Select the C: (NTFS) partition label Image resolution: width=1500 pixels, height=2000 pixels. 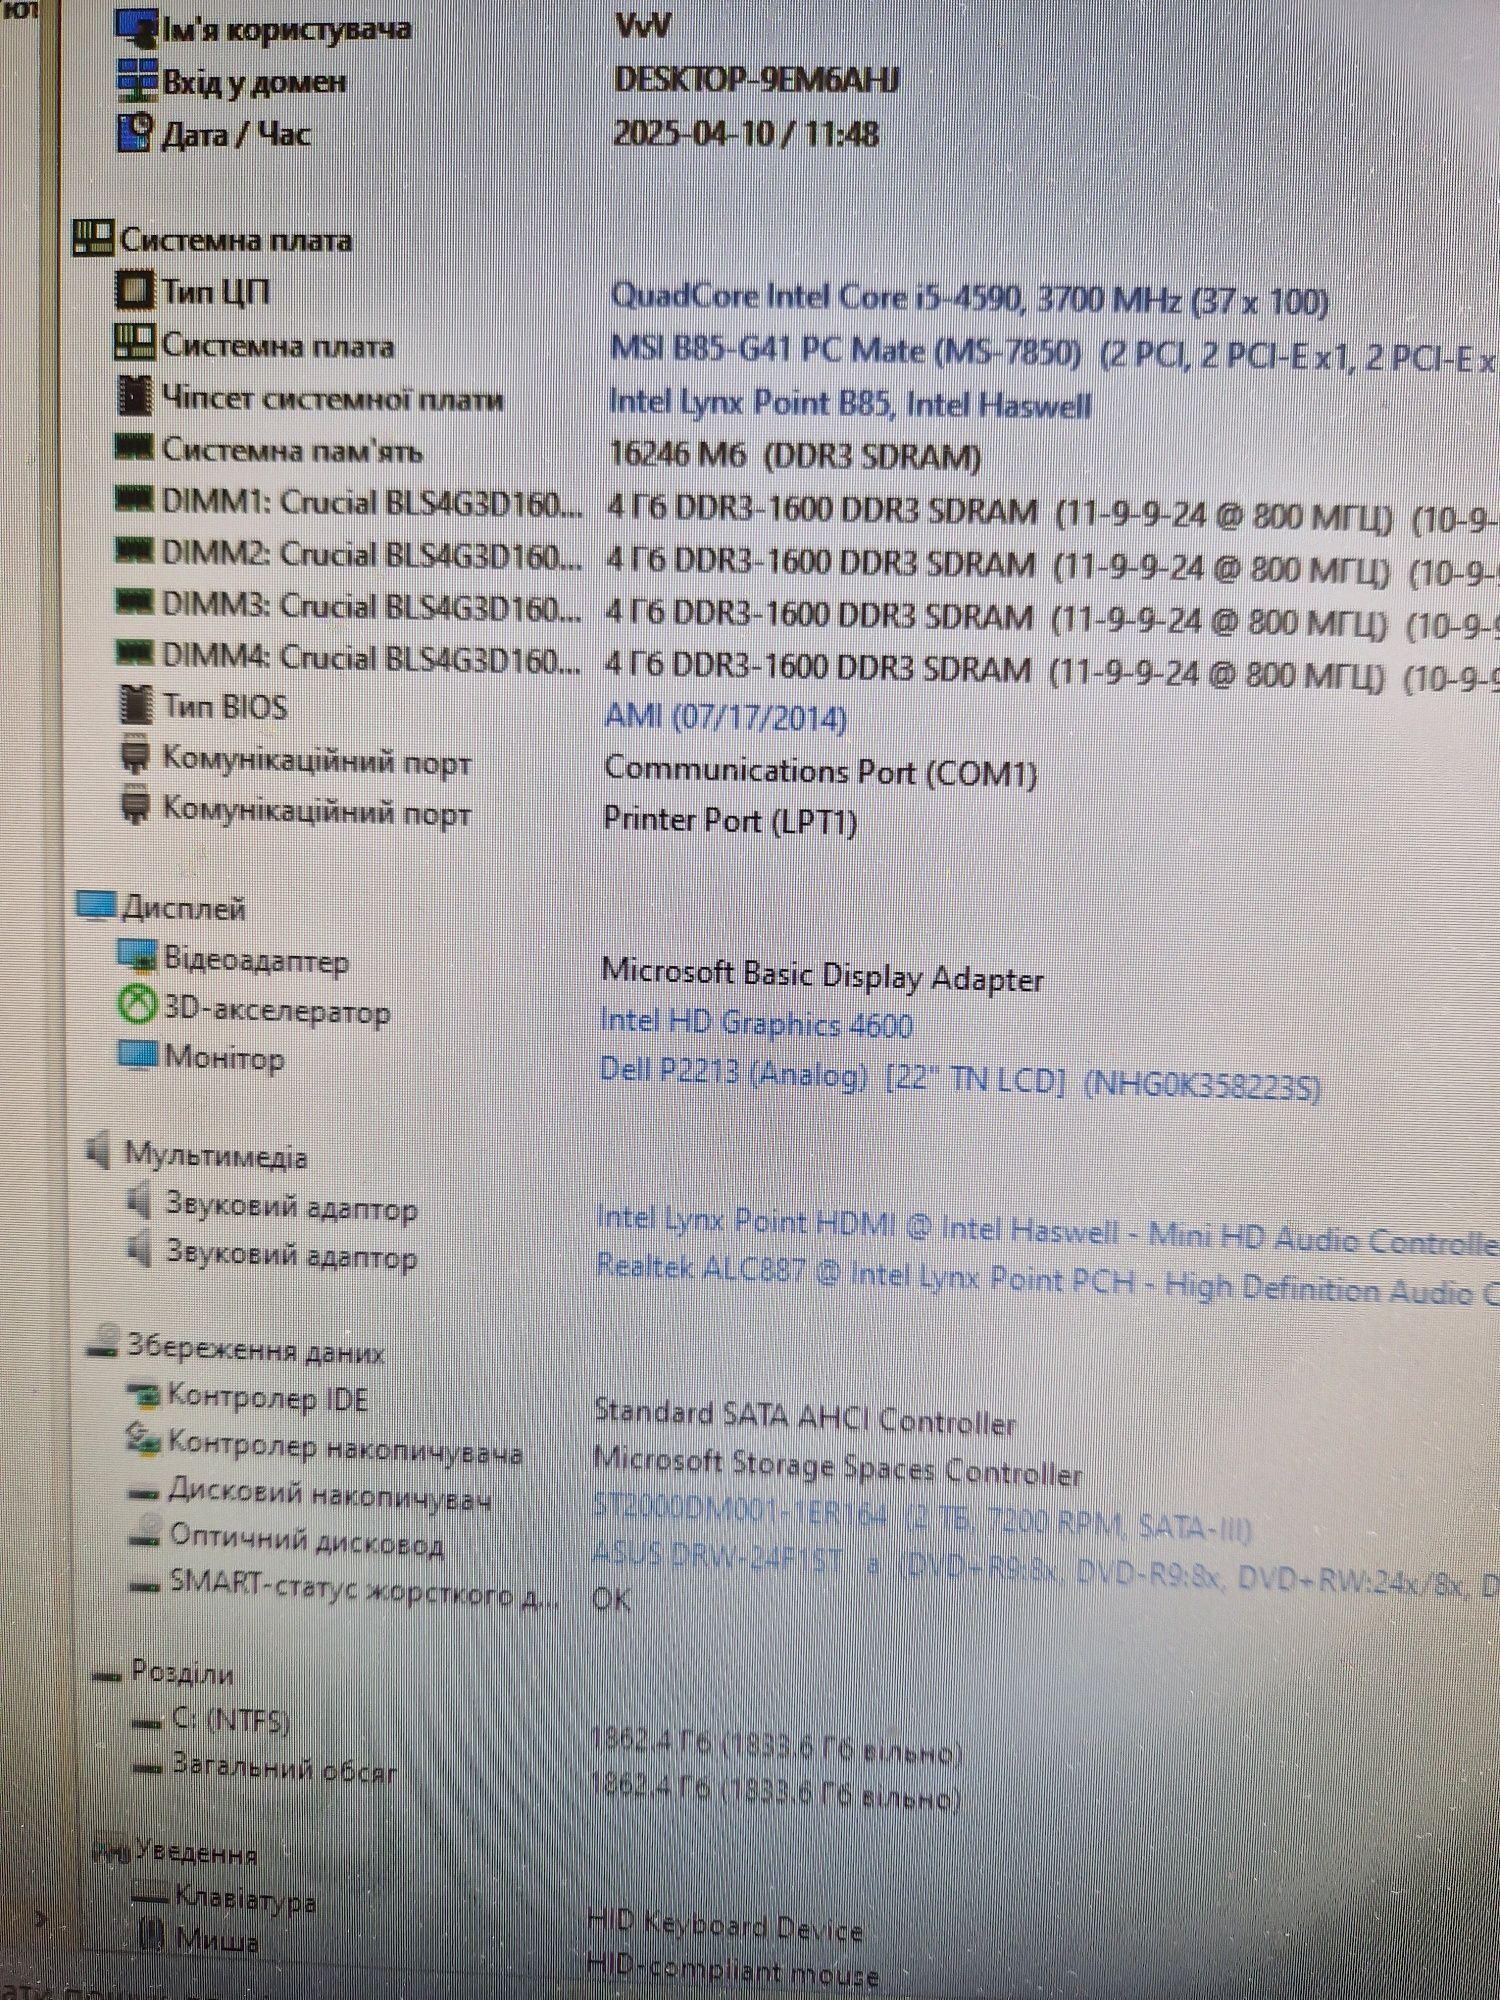(231, 1720)
